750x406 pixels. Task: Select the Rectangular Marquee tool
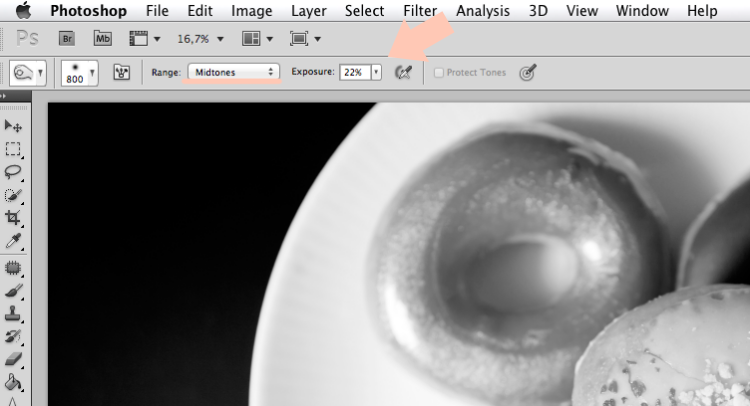(x=13, y=149)
